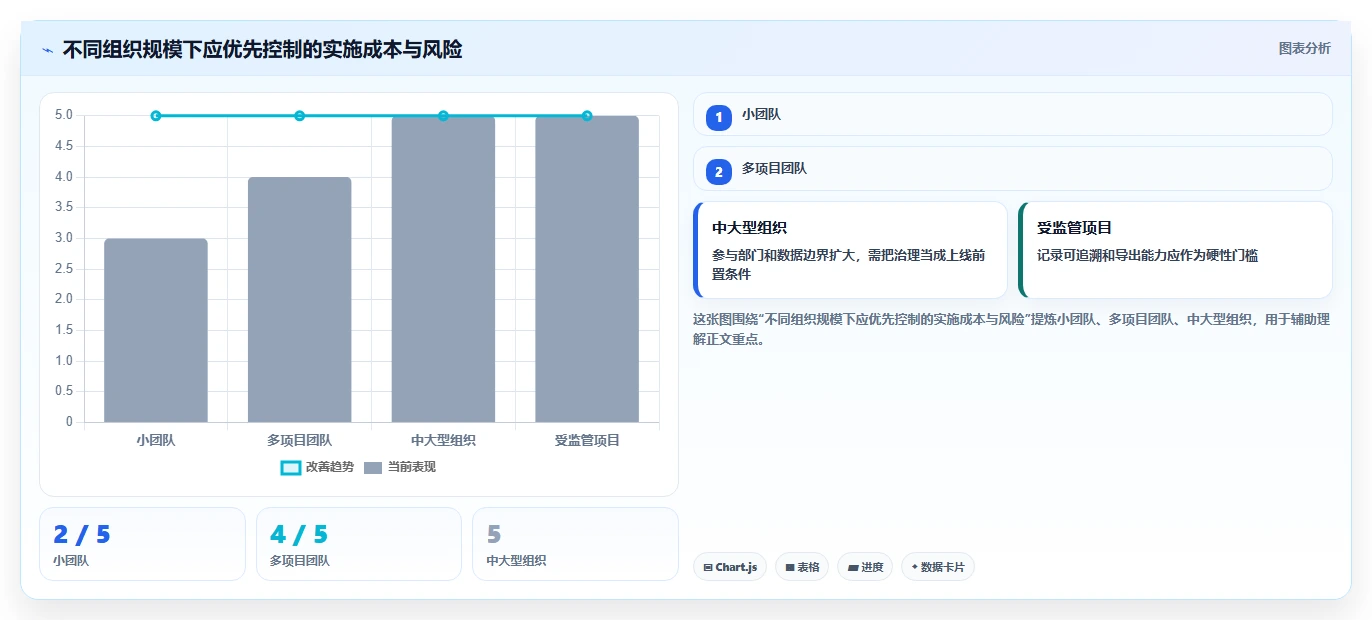Click the 小团队 x-axis label
Screen dimensions: 1372x620
coord(156,440)
